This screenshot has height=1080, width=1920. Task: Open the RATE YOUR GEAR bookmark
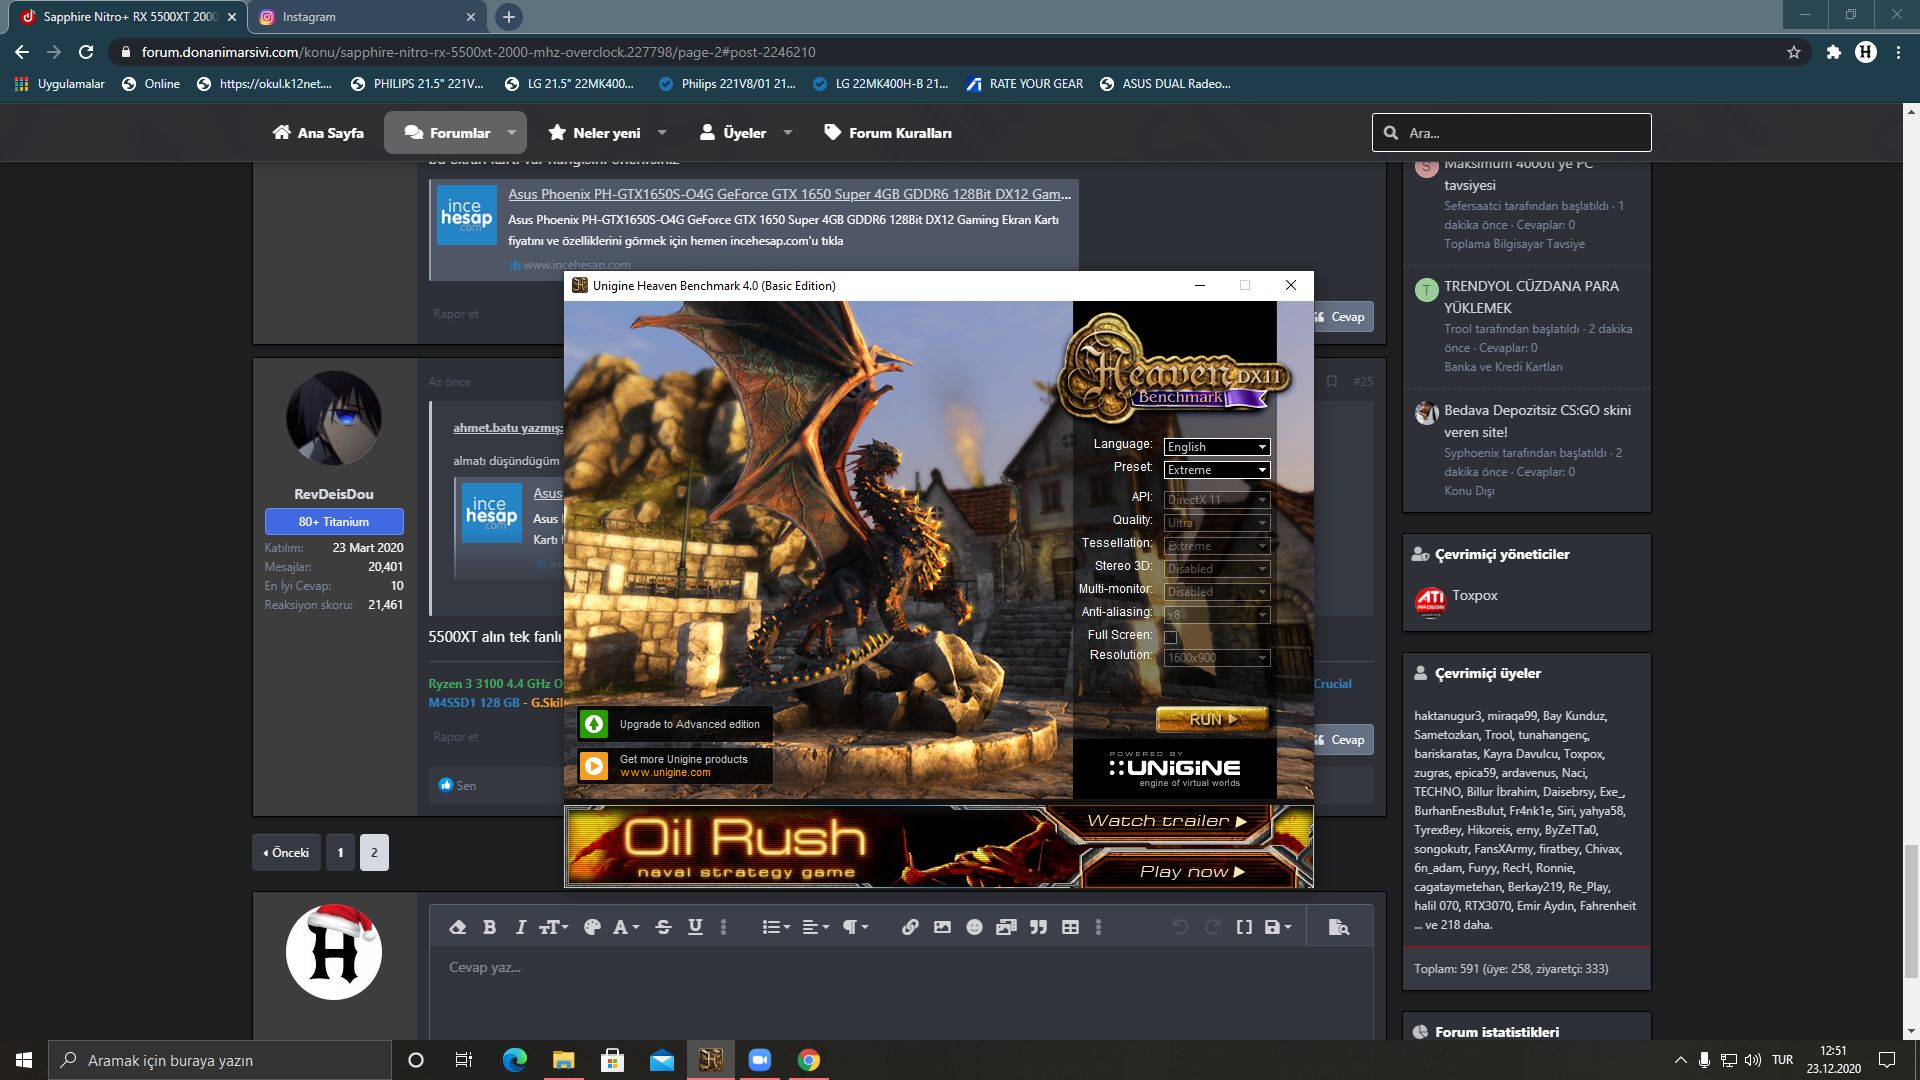coord(1025,84)
